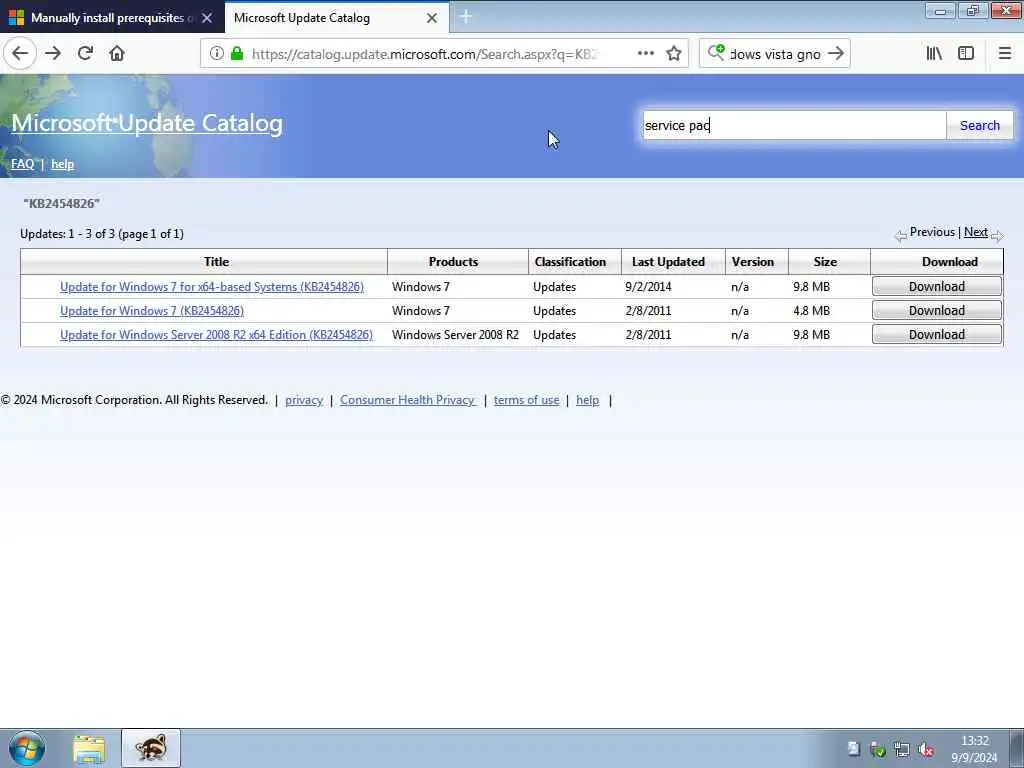Click the search engine magnifier icon
Screen dimensions: 1024x768
pyautogui.click(x=716, y=53)
